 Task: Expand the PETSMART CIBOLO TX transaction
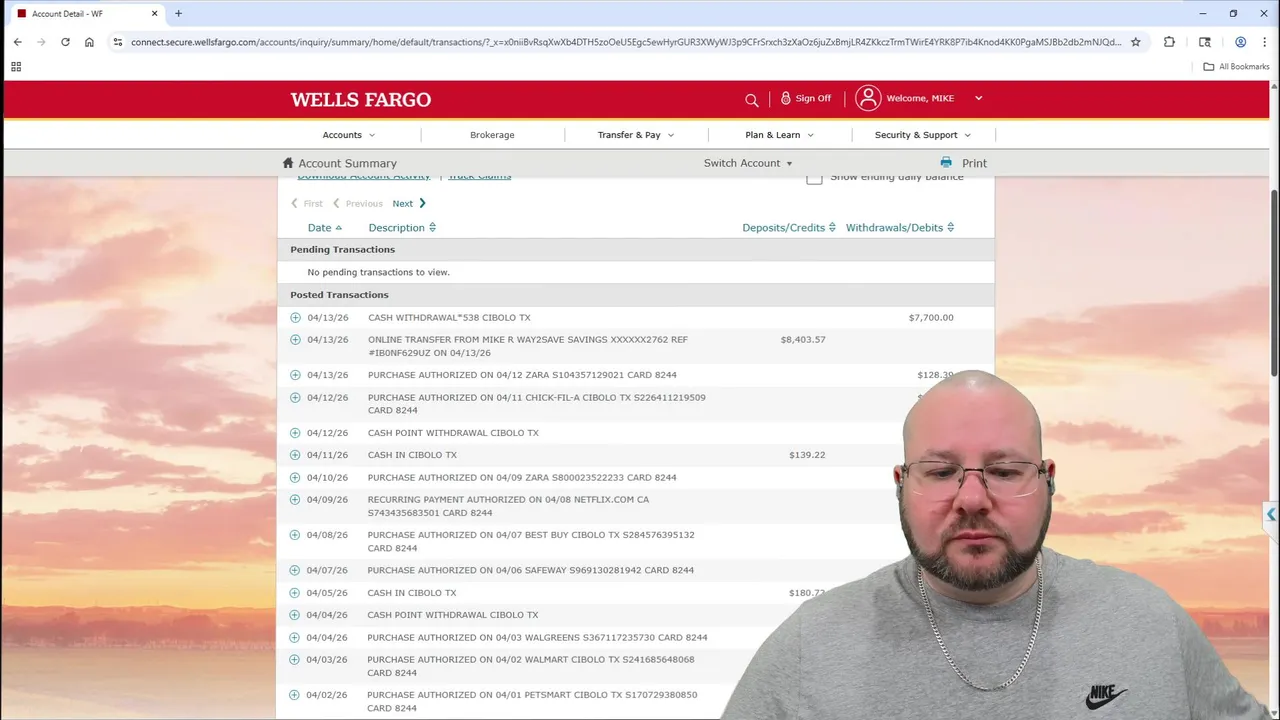click(294, 695)
